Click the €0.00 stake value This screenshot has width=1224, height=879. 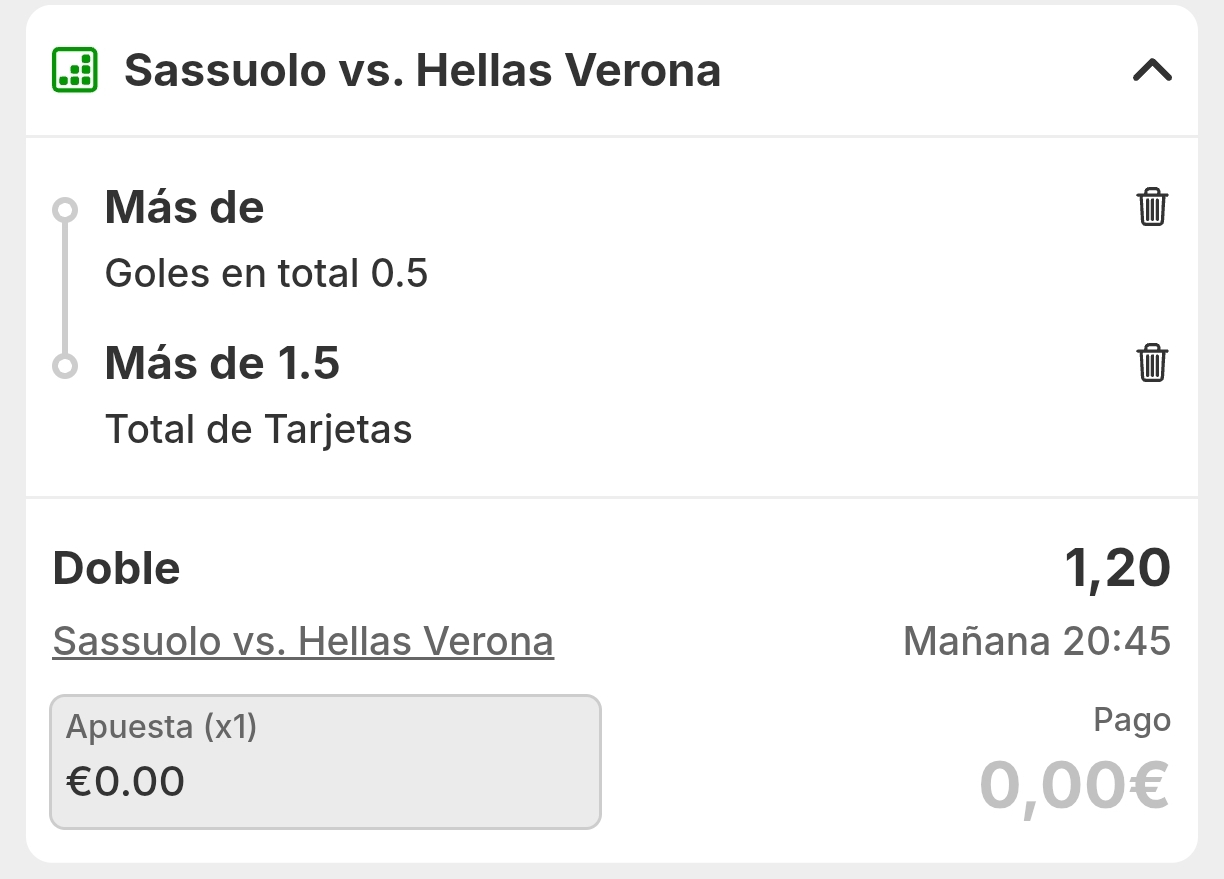[x=125, y=781]
